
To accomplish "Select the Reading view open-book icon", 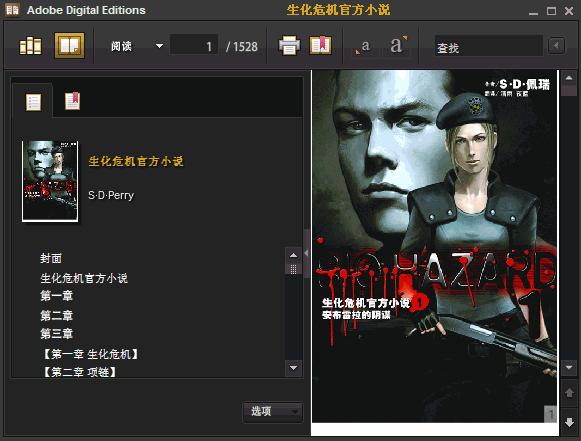I will point(69,46).
